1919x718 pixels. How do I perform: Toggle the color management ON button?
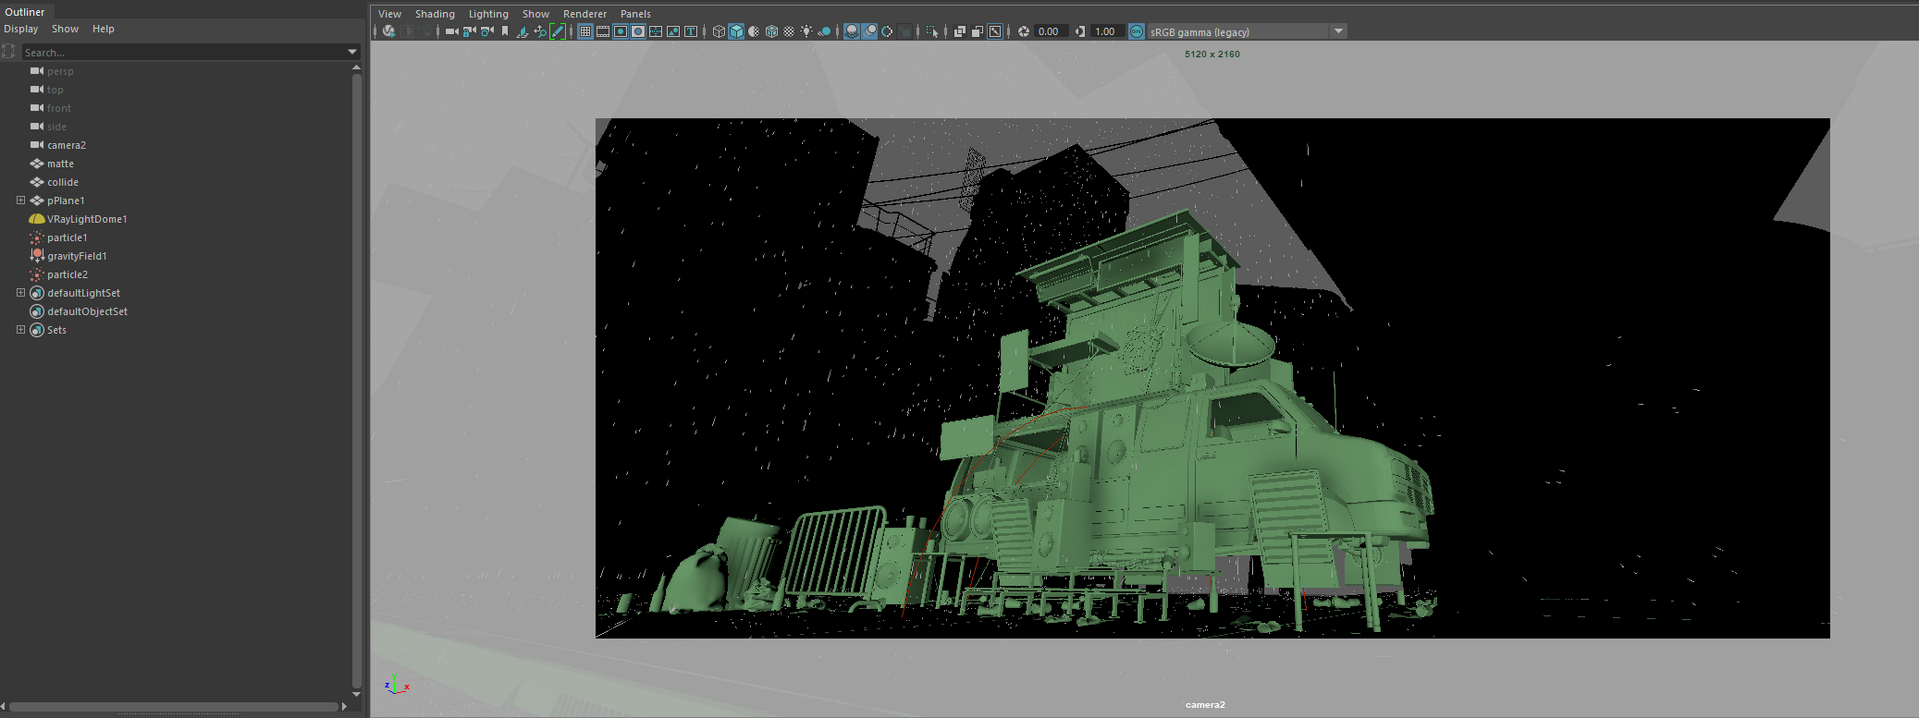click(1136, 32)
